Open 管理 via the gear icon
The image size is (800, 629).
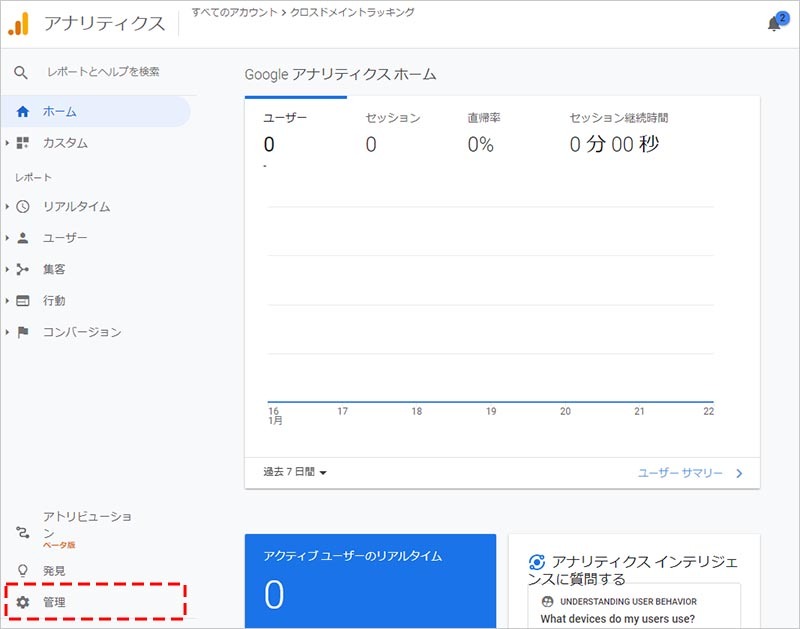point(23,602)
